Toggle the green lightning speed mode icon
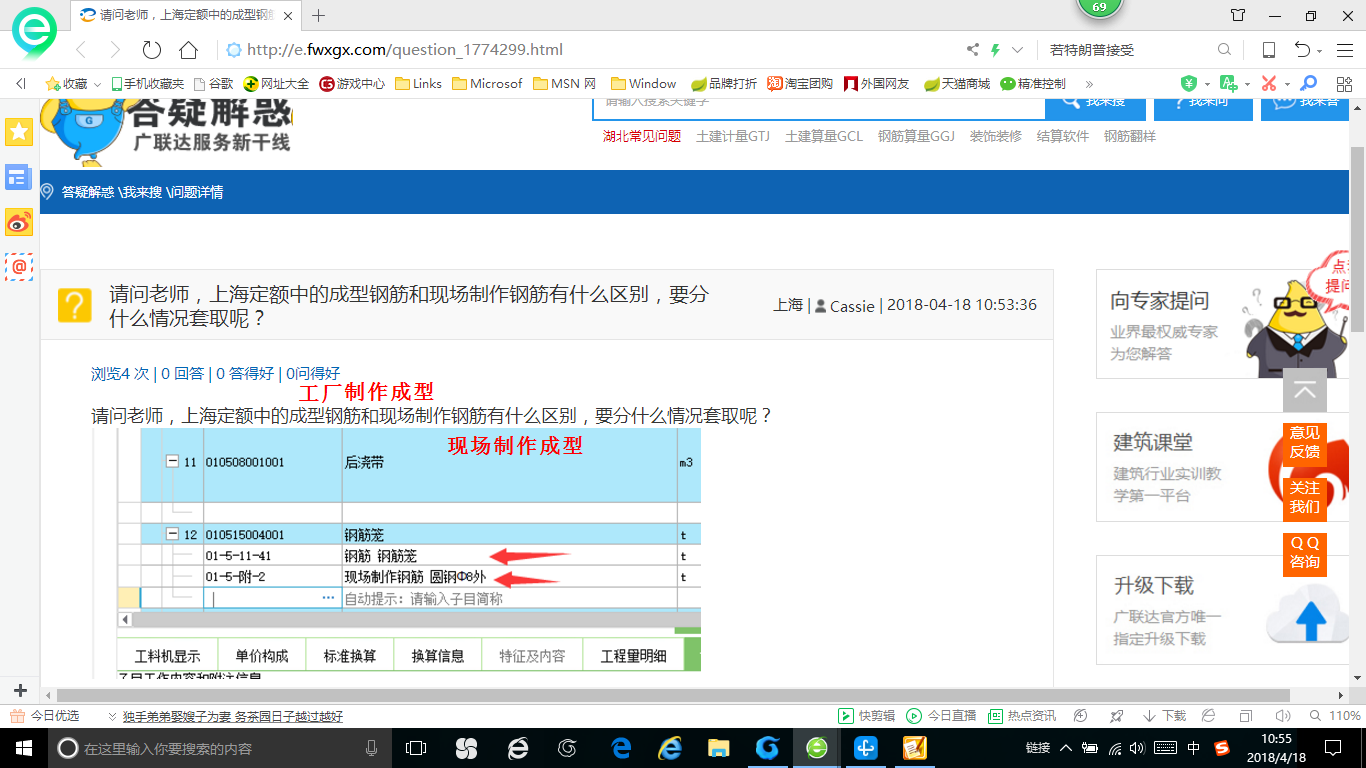 point(995,50)
